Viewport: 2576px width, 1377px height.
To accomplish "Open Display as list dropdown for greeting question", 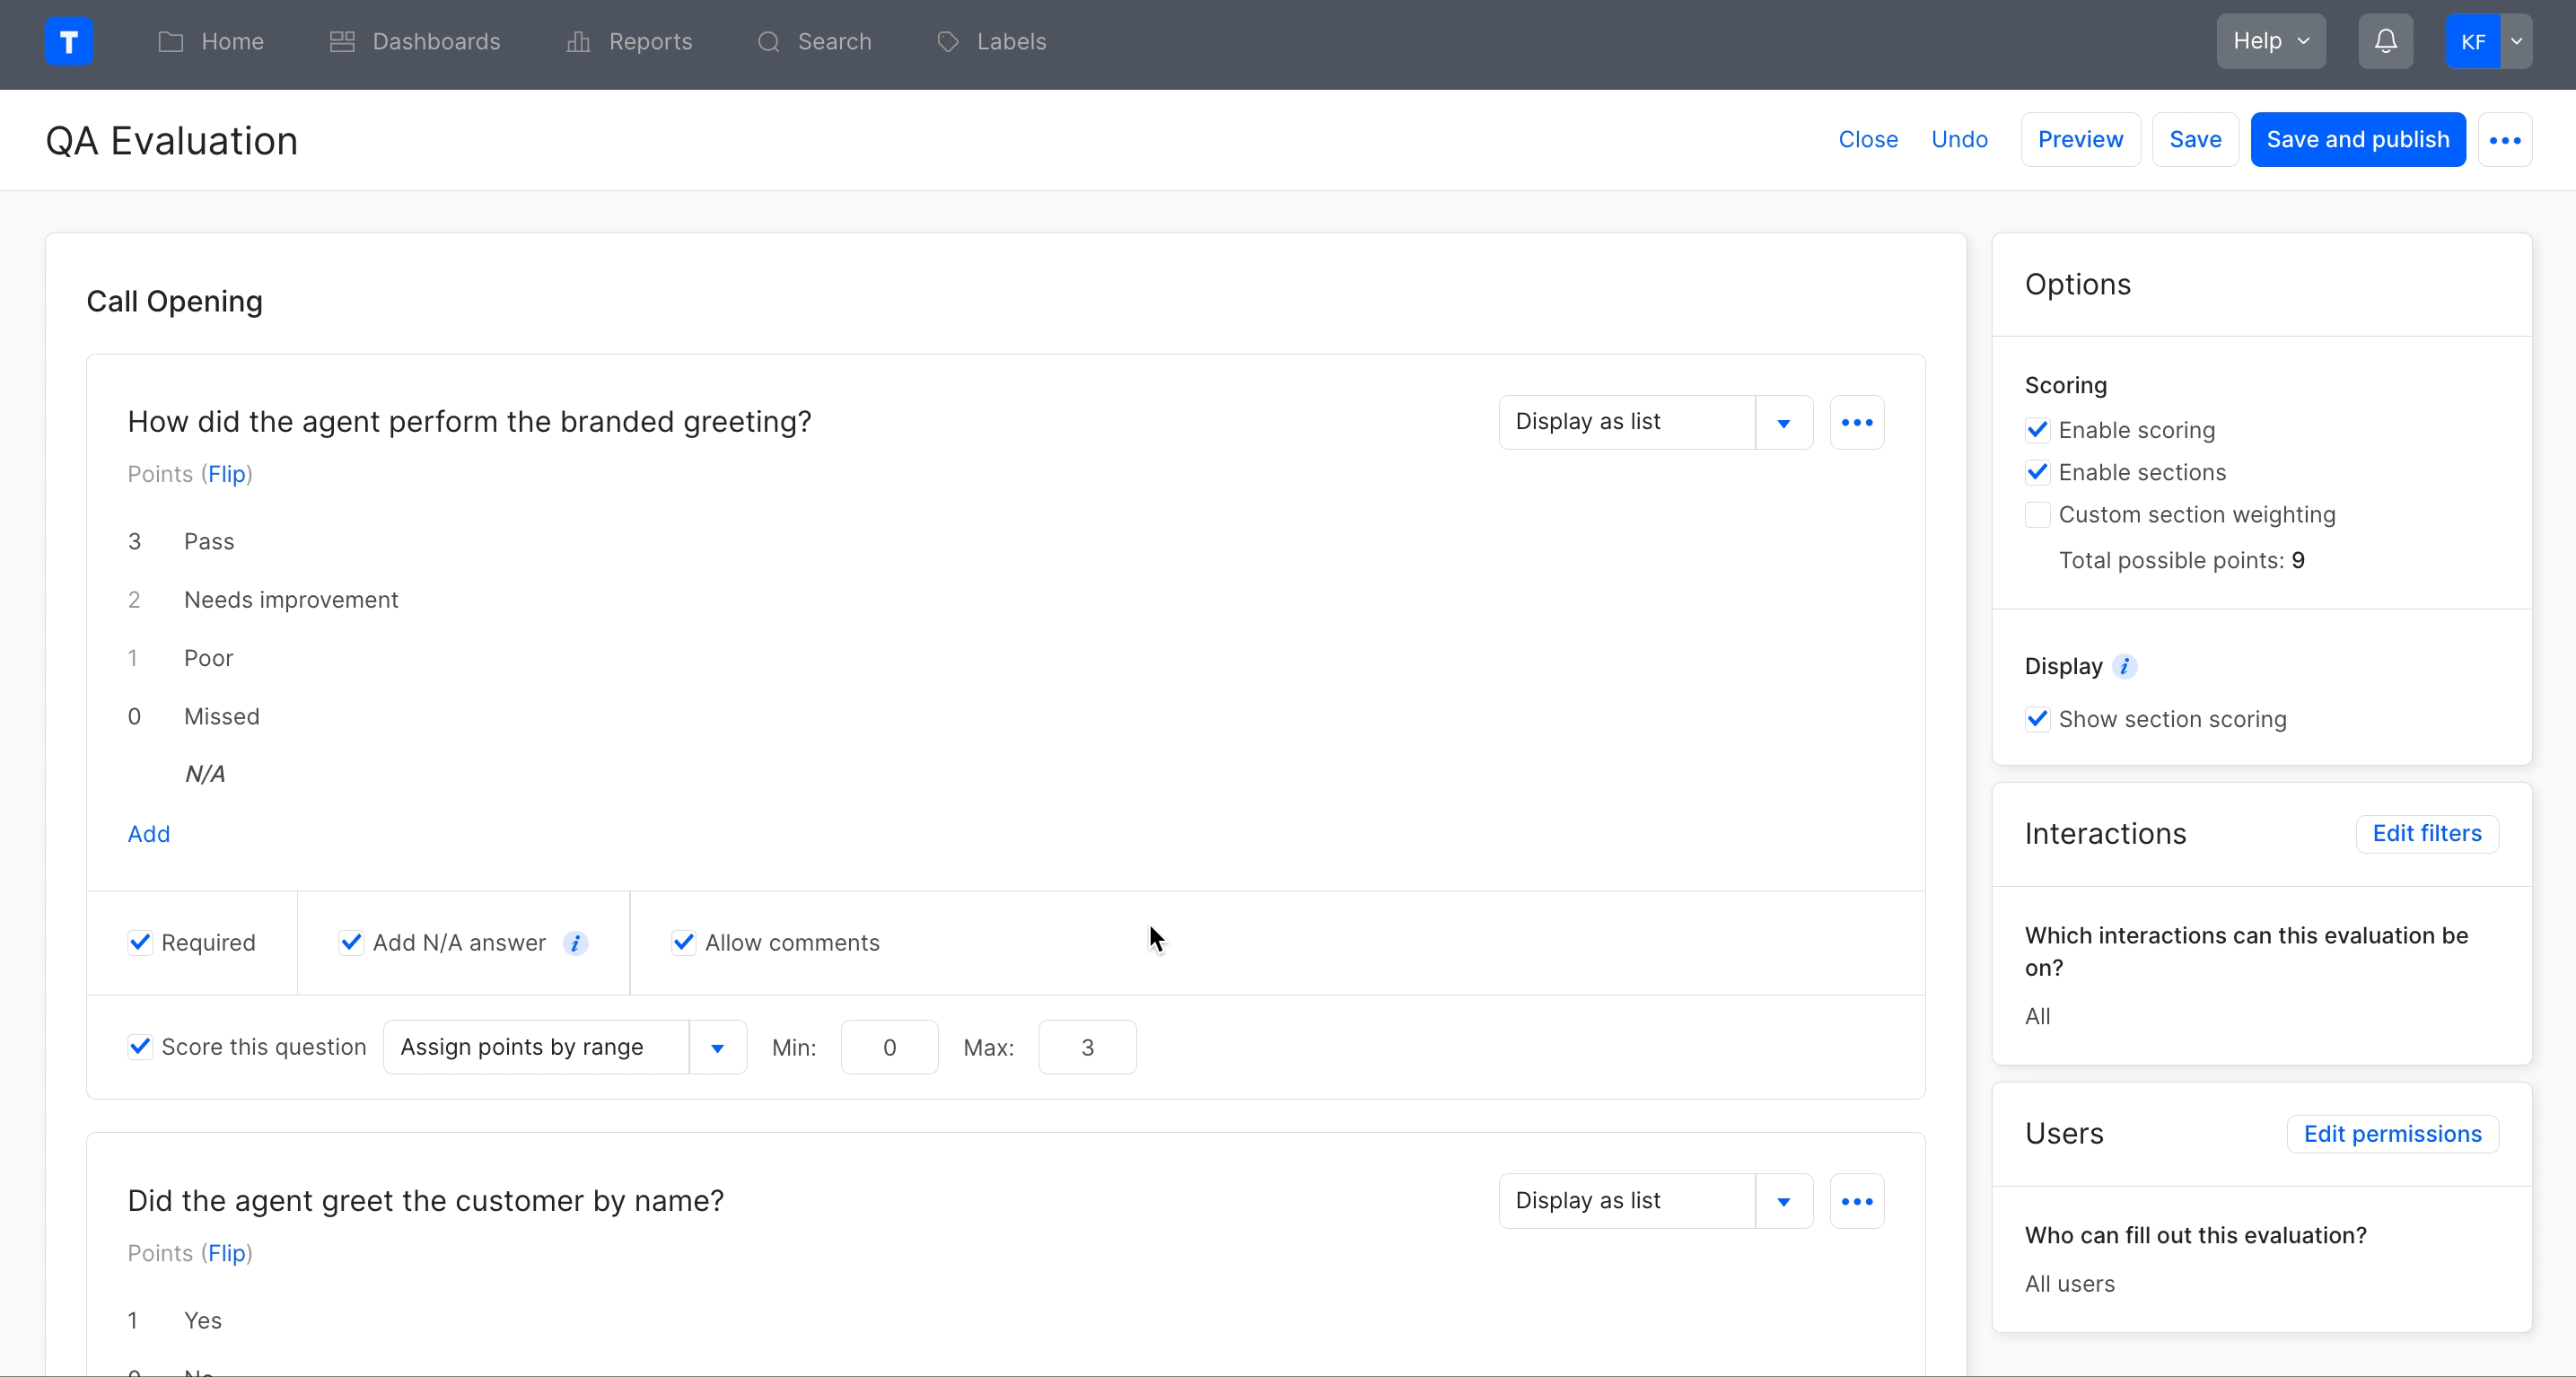I will [1783, 422].
